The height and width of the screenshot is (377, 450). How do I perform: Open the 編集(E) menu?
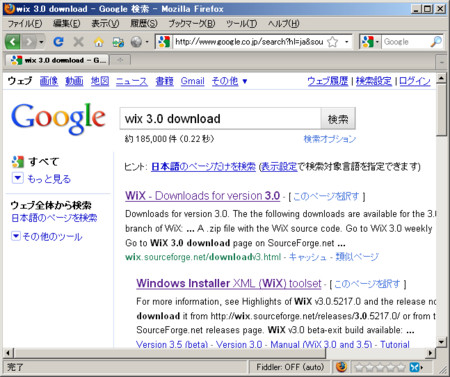[x=67, y=24]
